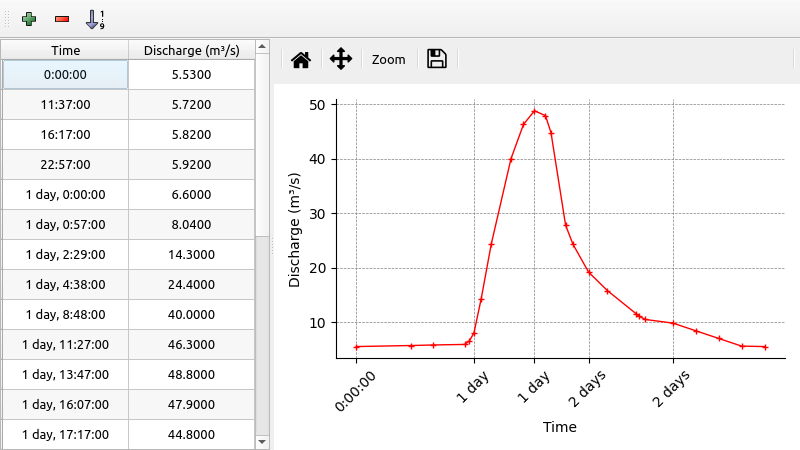Select the 22:57:00 time cell
Viewport: 800px width, 450px height.
pos(65,165)
